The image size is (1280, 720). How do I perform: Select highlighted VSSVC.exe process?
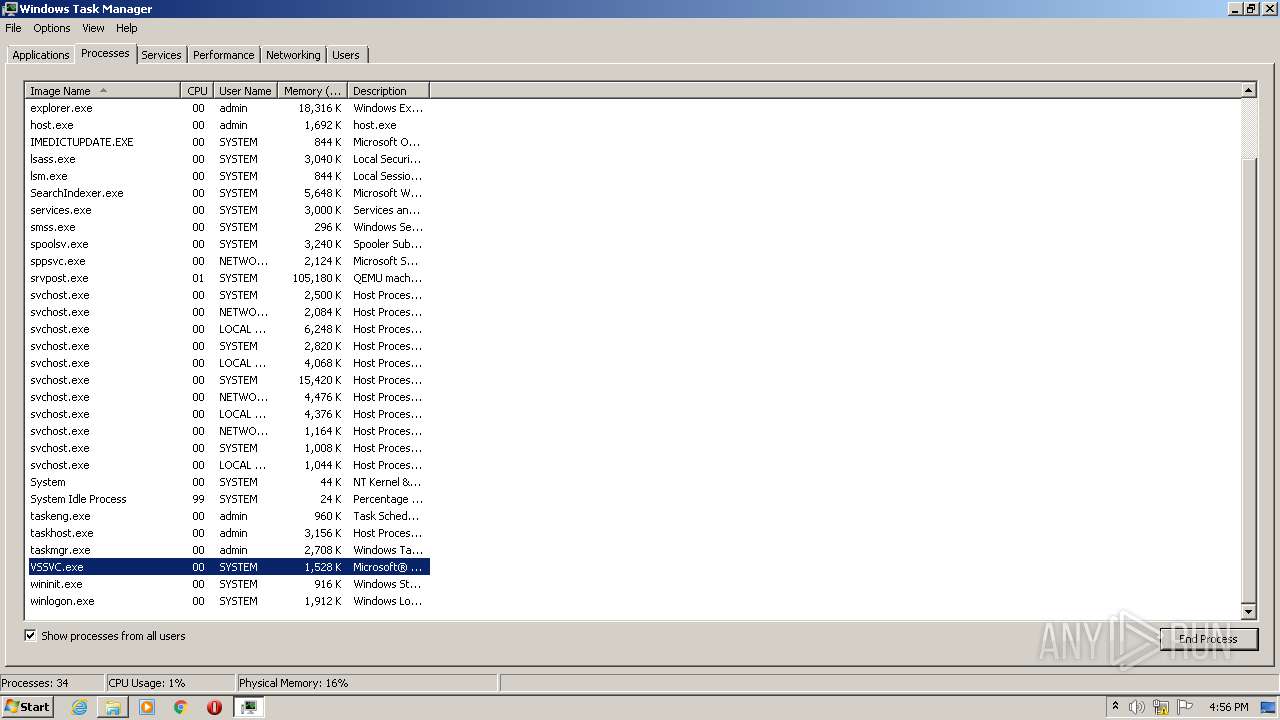(227, 567)
